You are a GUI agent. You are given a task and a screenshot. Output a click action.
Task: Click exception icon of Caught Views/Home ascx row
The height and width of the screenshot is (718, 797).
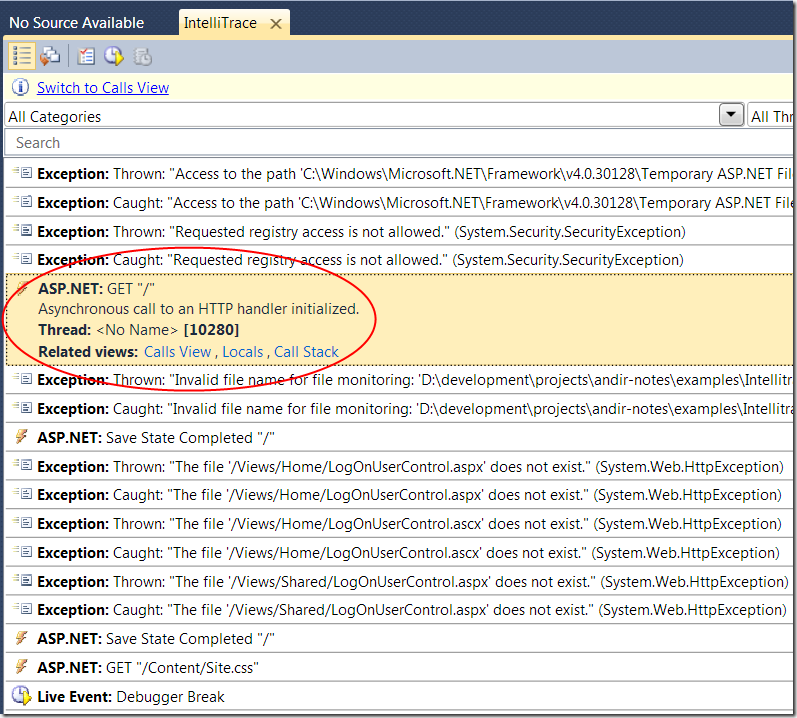coord(22,551)
